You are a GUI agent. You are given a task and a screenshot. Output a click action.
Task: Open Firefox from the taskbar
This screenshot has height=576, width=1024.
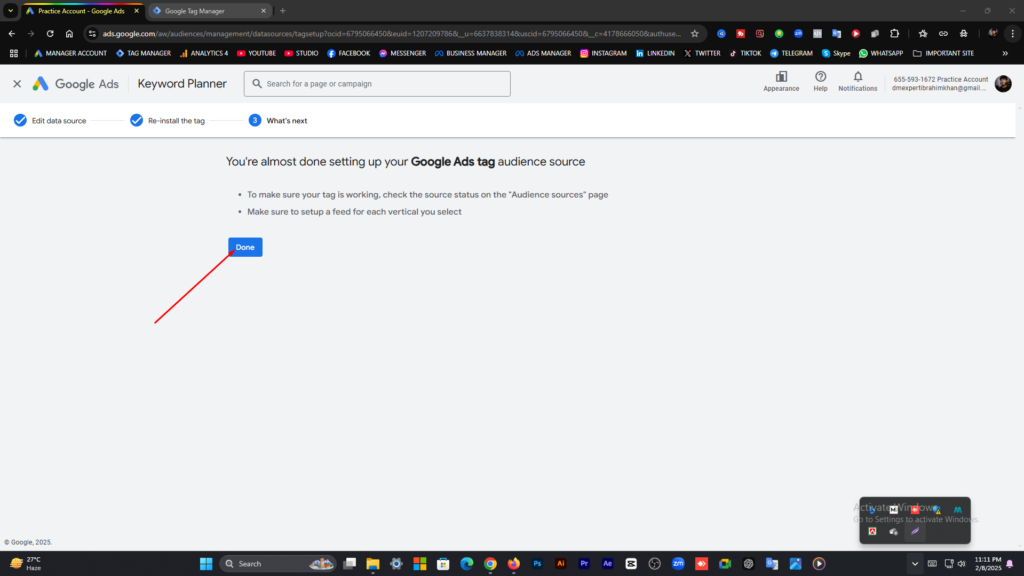pos(513,564)
